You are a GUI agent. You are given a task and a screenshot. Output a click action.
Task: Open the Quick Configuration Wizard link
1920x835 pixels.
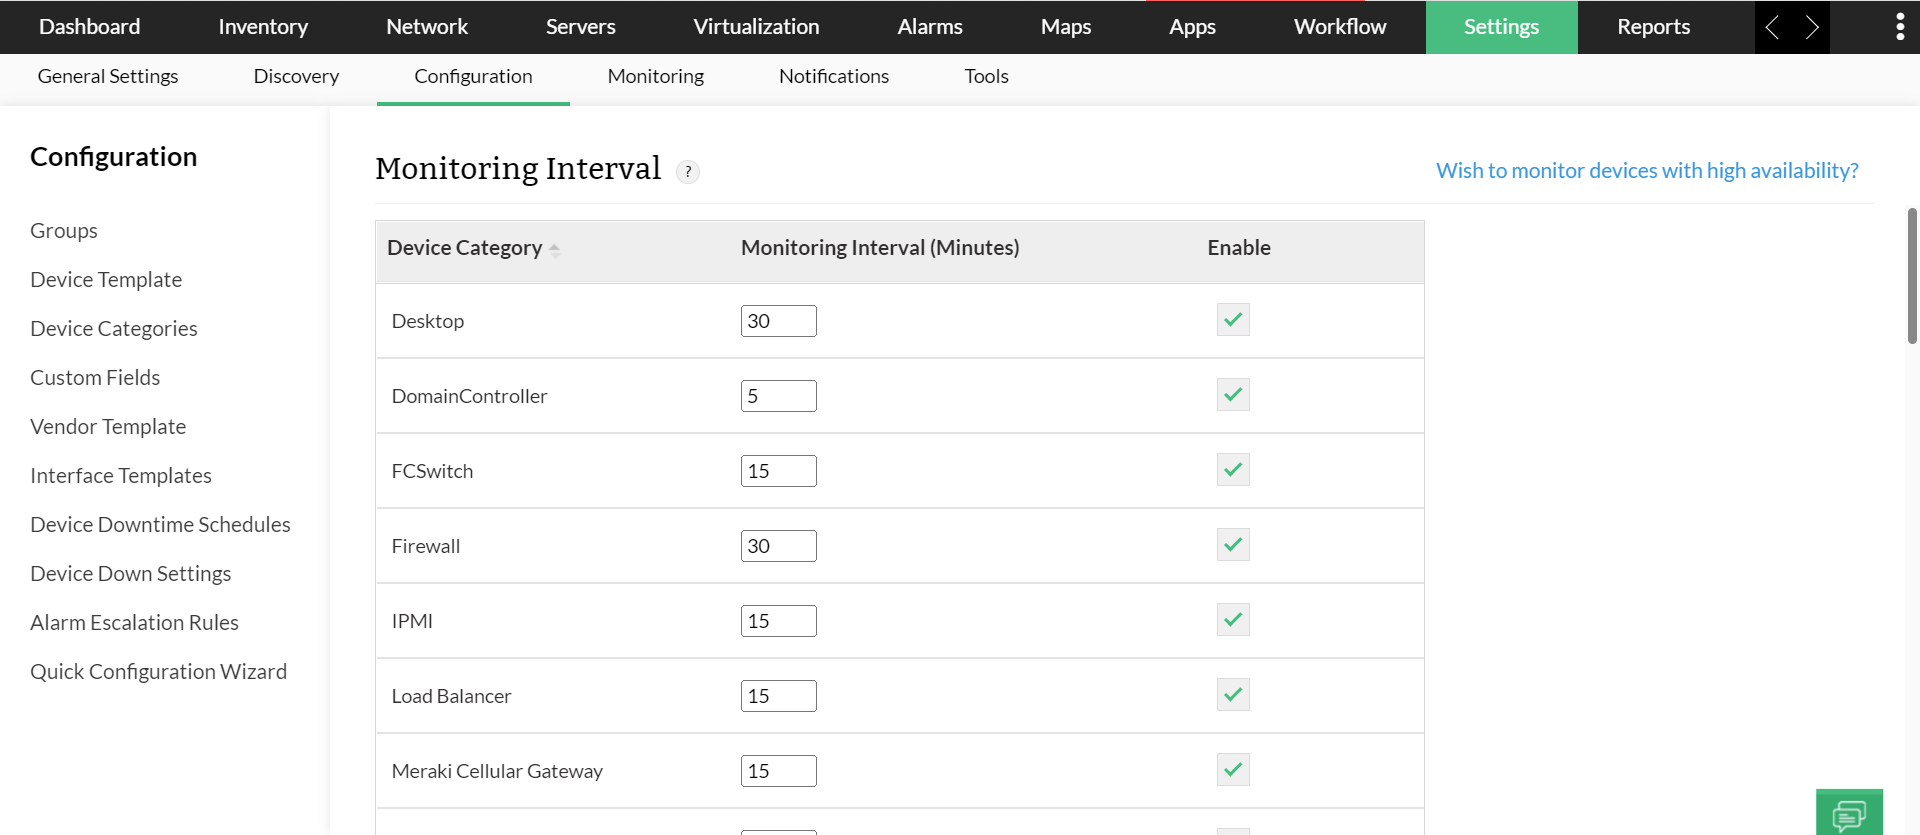click(158, 672)
